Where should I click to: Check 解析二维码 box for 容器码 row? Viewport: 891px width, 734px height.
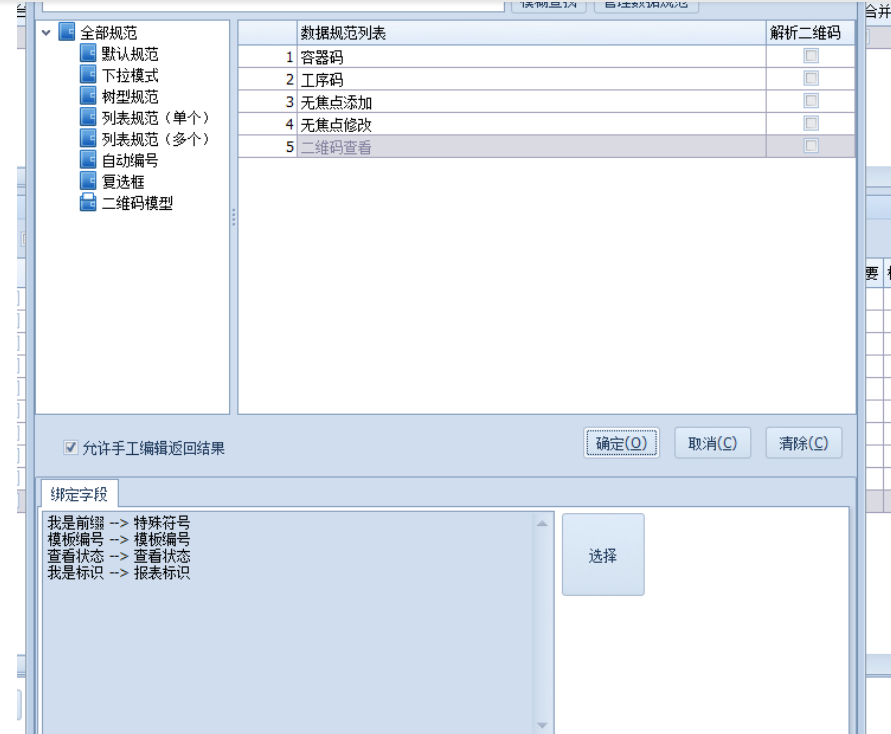coord(811,57)
